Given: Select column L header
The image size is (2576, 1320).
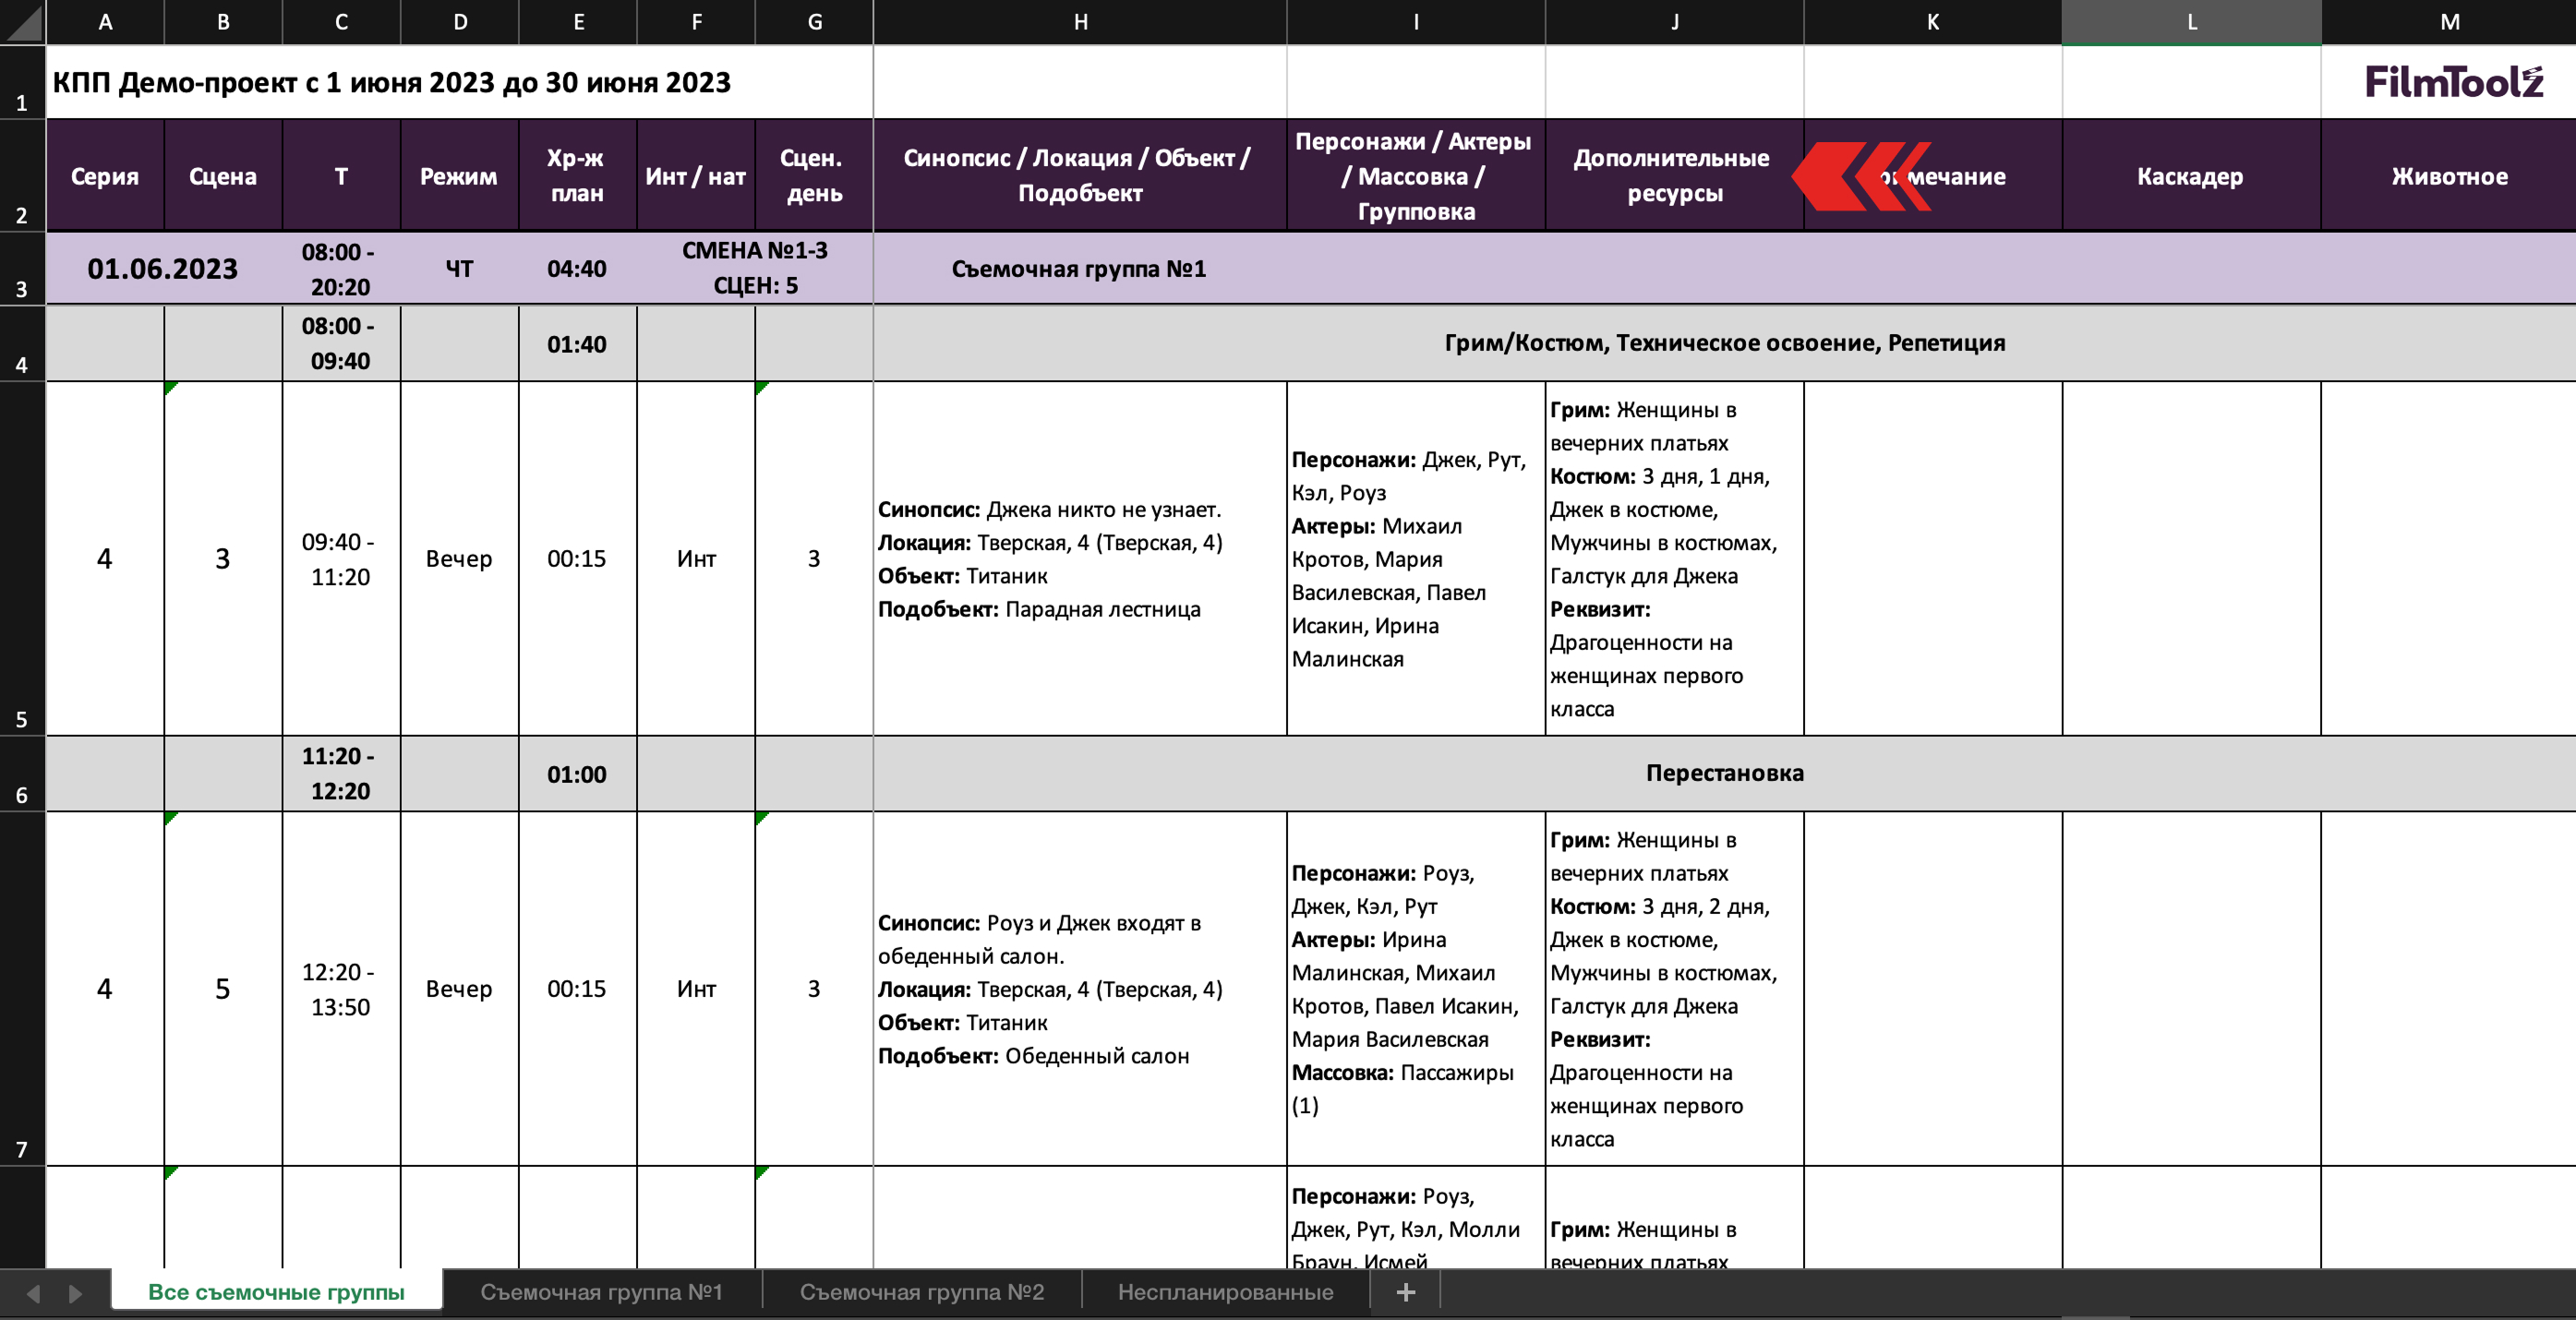Looking at the screenshot, I should 2191,22.
